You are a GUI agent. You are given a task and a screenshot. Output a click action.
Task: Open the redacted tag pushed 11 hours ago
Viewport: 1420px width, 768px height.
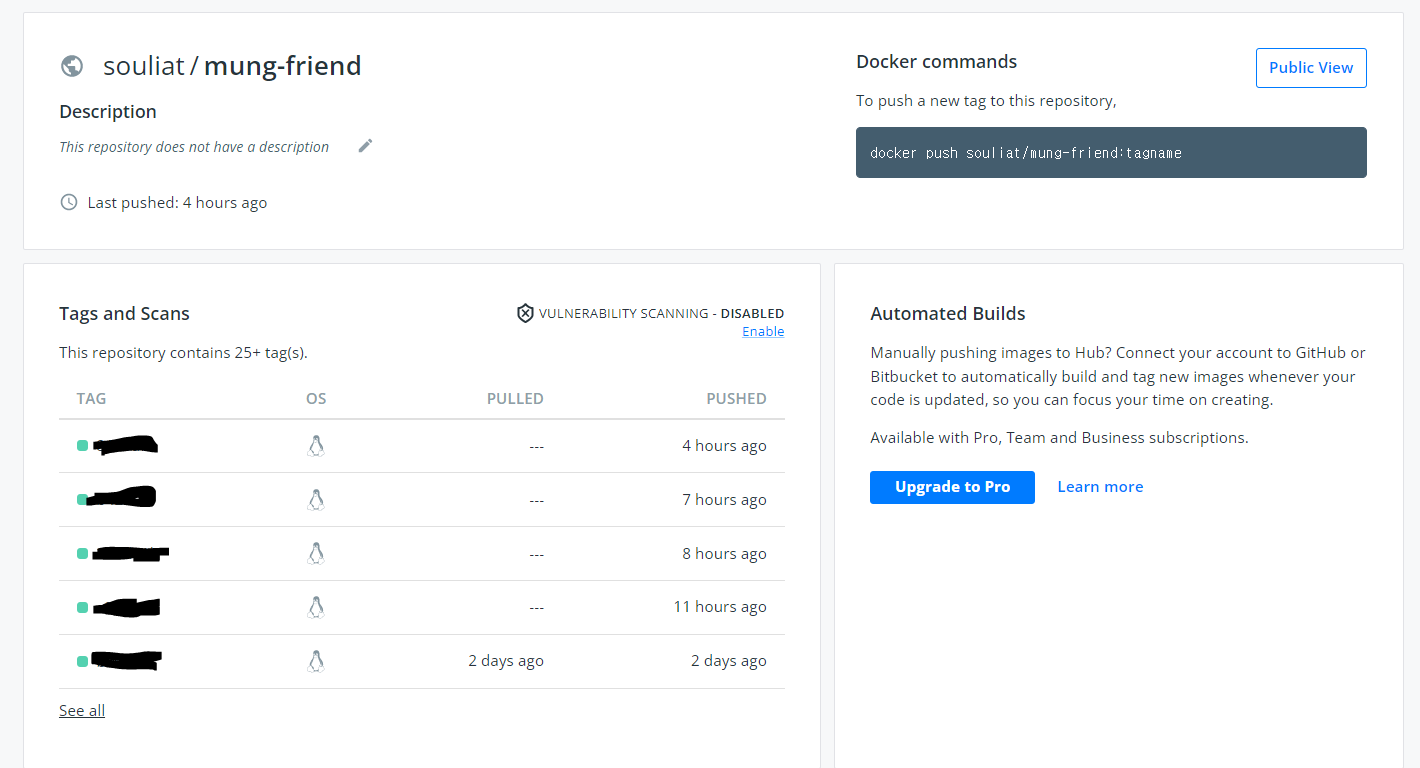[126, 606]
